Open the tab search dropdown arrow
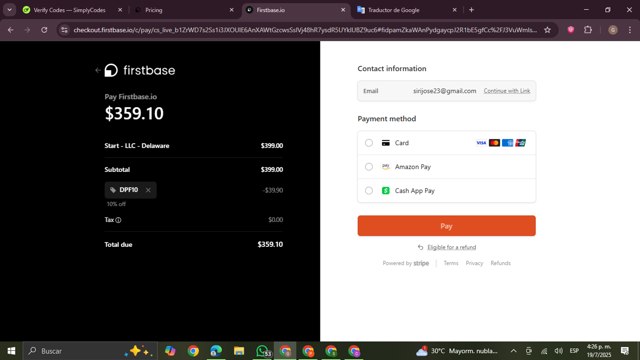640x360 pixels. pyautogui.click(x=9, y=10)
